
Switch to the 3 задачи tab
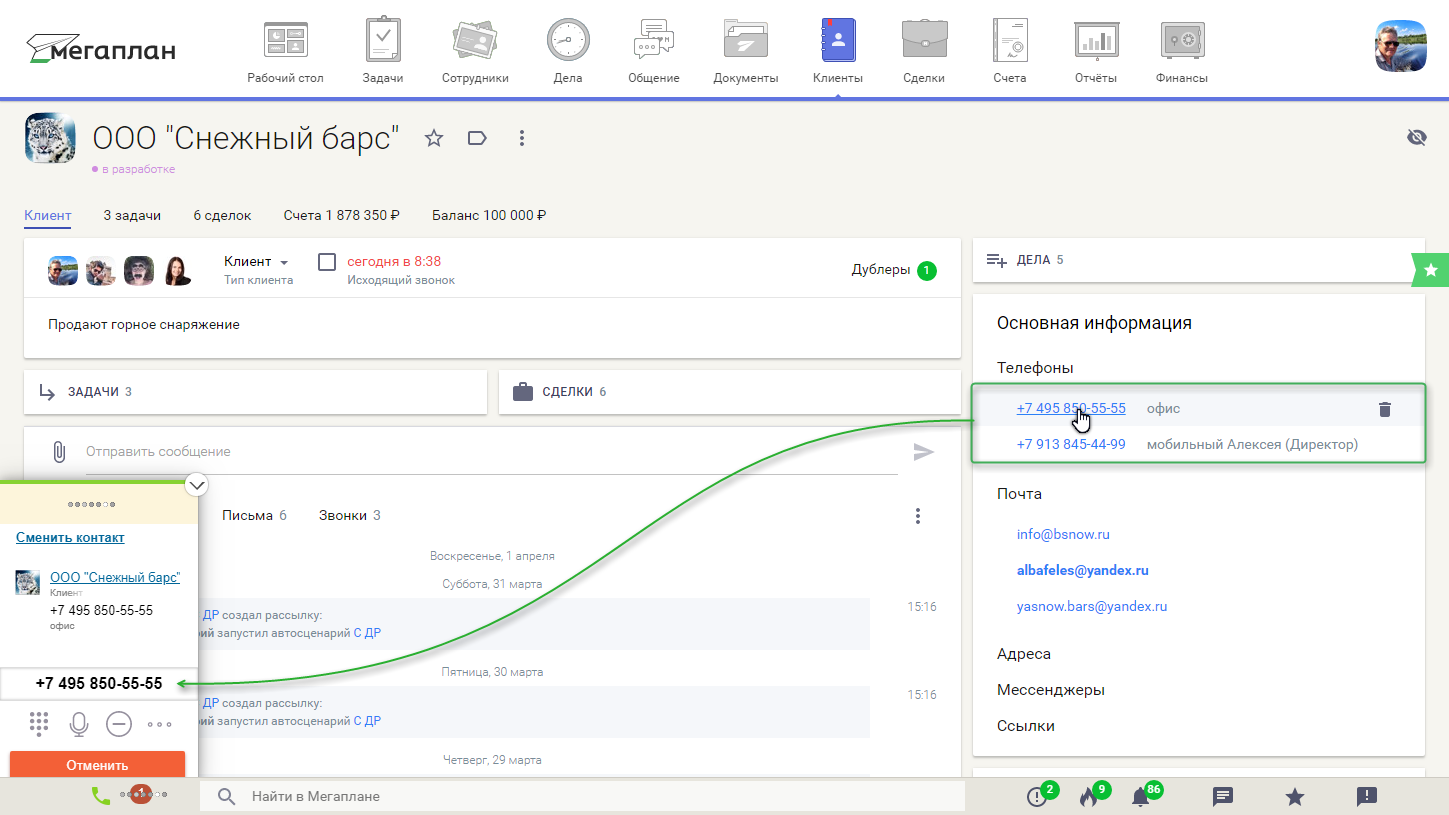pyautogui.click(x=132, y=215)
